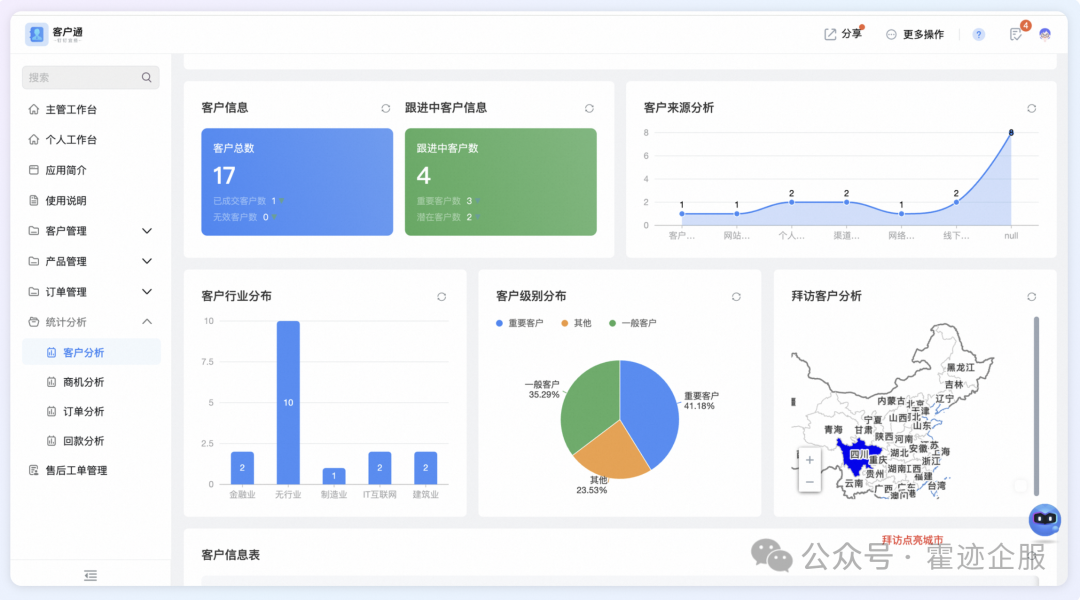Refresh the 客户行业分布 chart

tap(442, 296)
